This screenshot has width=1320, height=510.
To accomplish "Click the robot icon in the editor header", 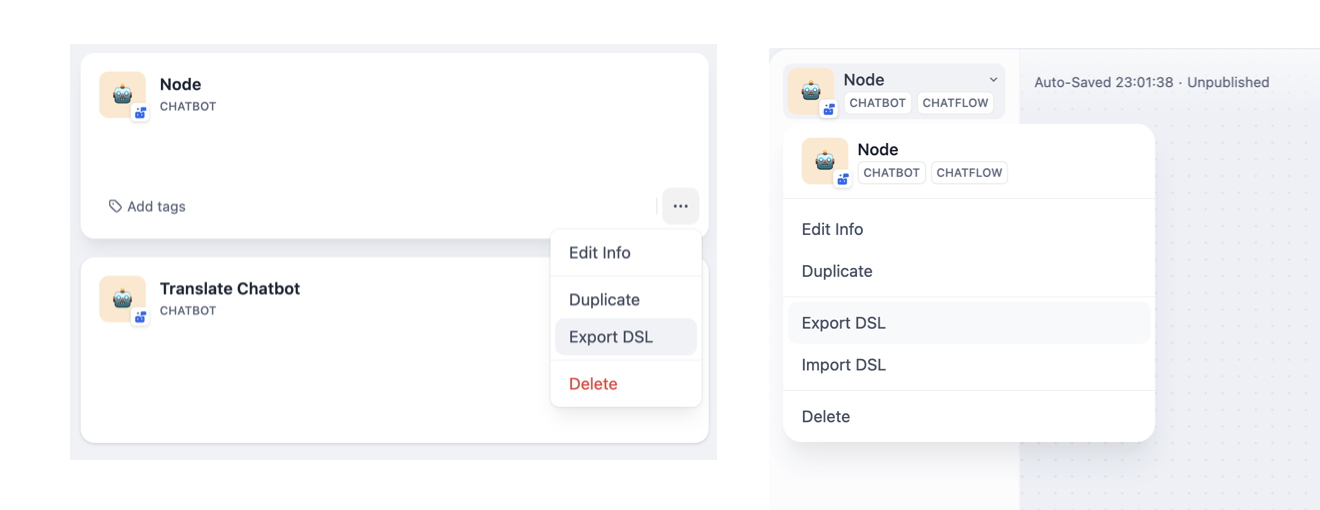I will click(x=809, y=90).
